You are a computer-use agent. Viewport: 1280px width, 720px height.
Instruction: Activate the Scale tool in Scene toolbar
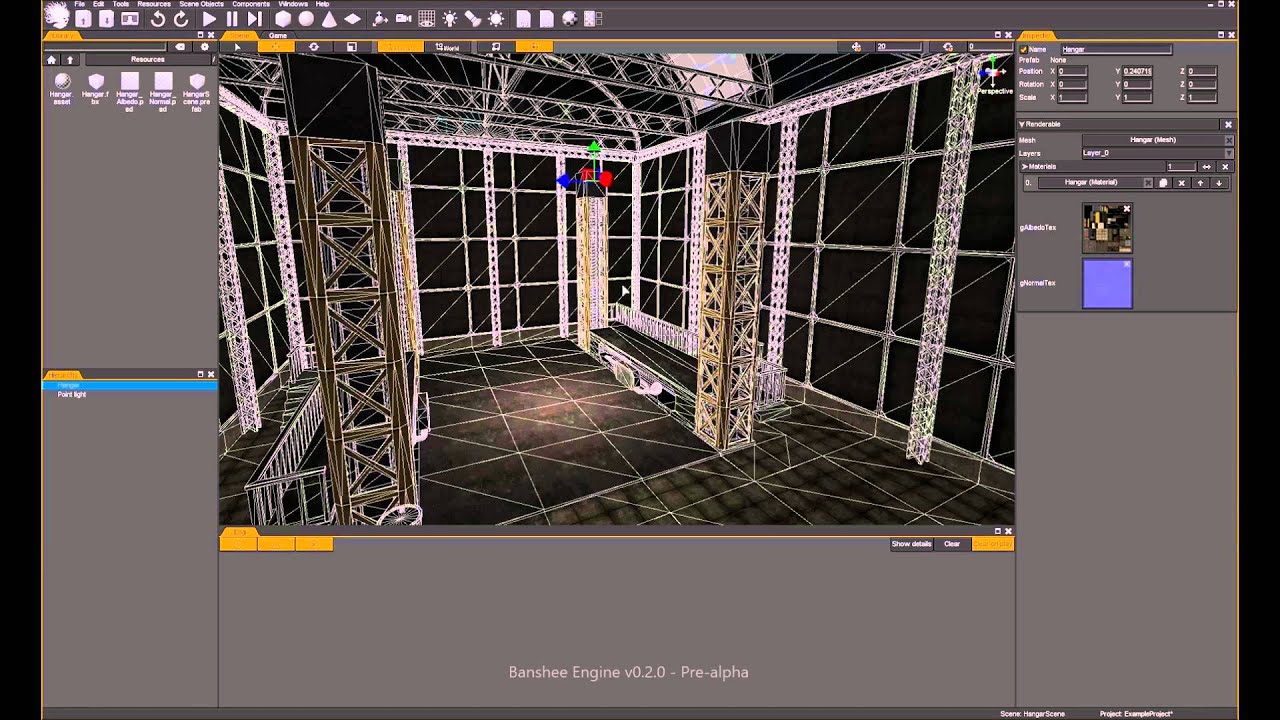point(352,47)
